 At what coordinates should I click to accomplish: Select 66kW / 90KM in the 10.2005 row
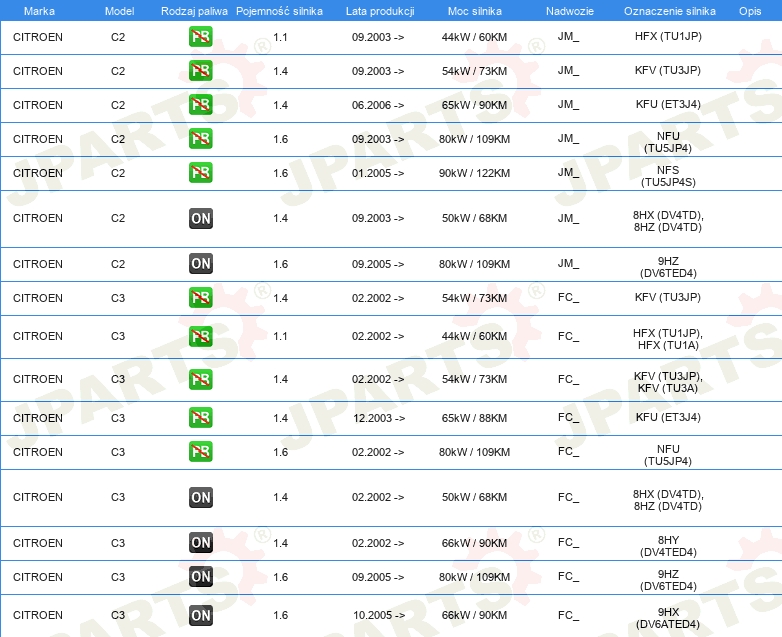(474, 615)
